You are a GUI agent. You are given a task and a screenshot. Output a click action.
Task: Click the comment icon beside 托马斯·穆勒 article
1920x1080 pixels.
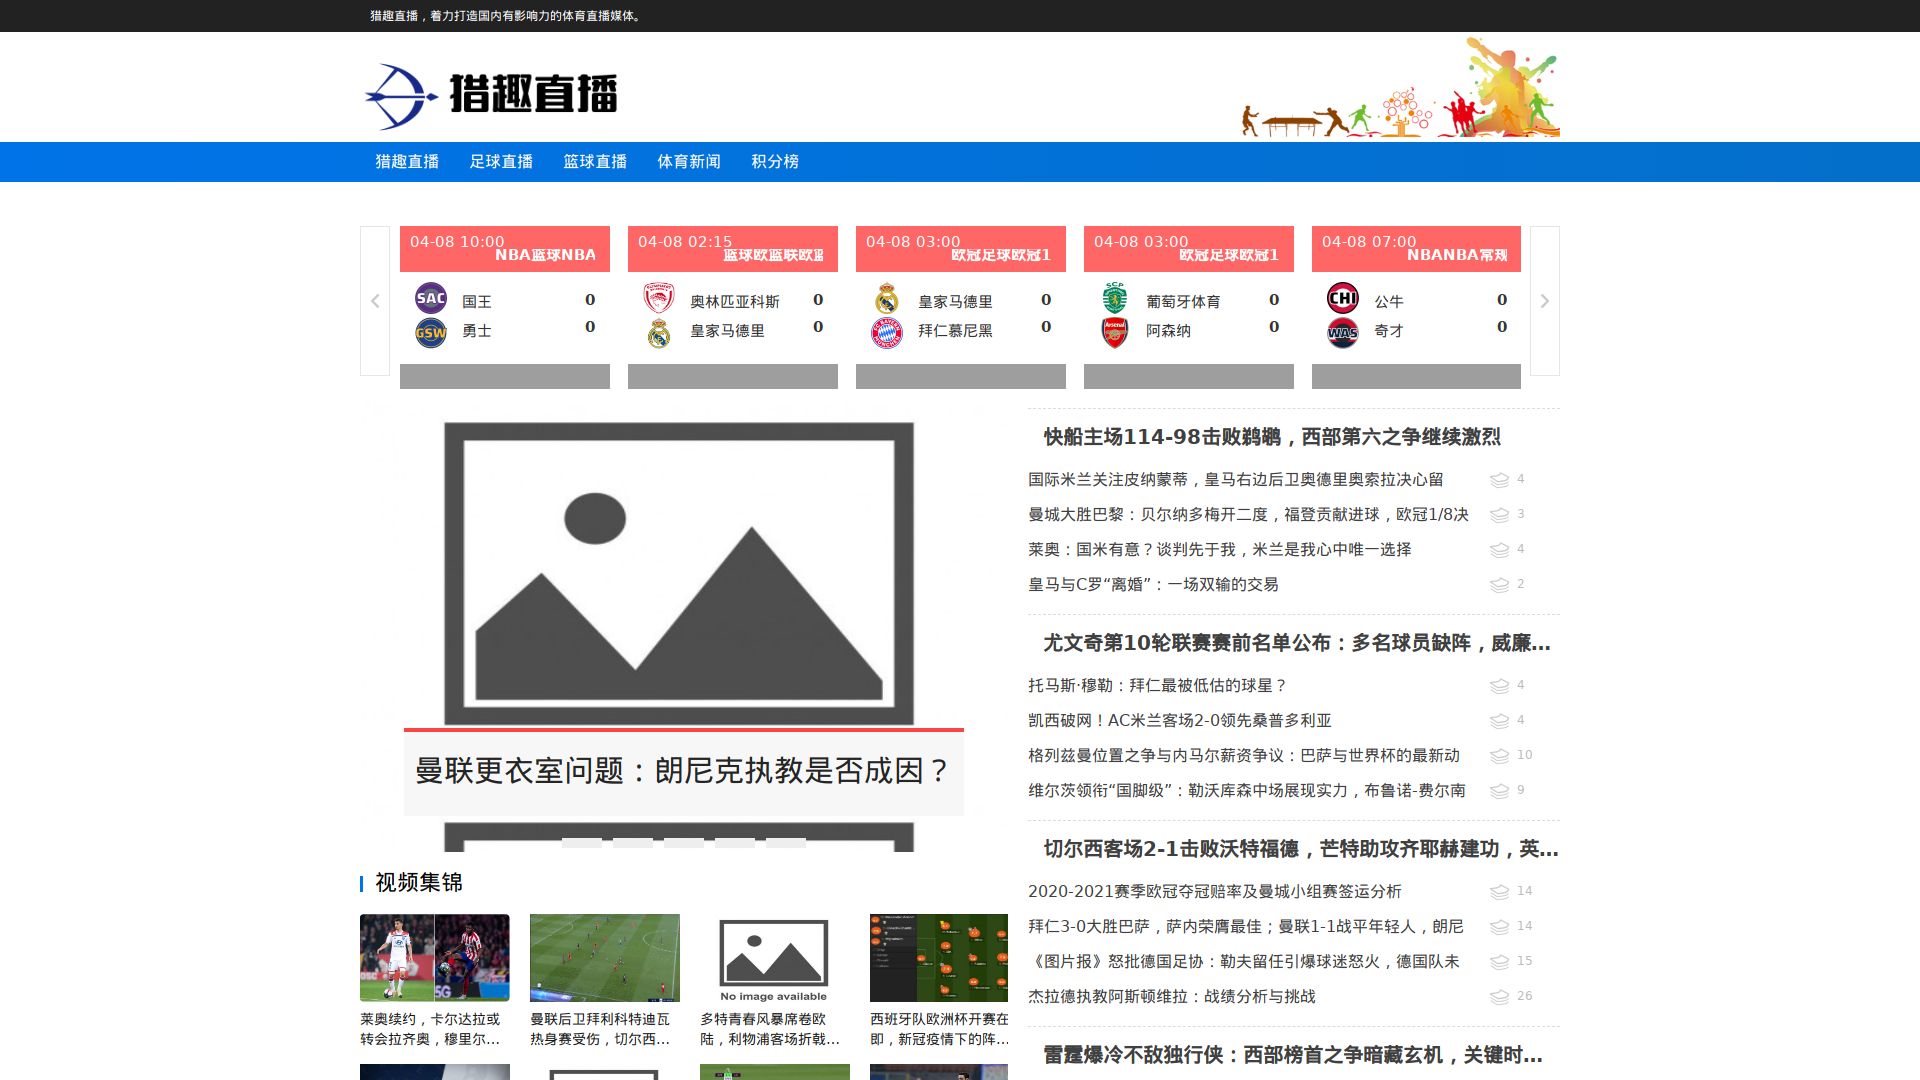1499,686
